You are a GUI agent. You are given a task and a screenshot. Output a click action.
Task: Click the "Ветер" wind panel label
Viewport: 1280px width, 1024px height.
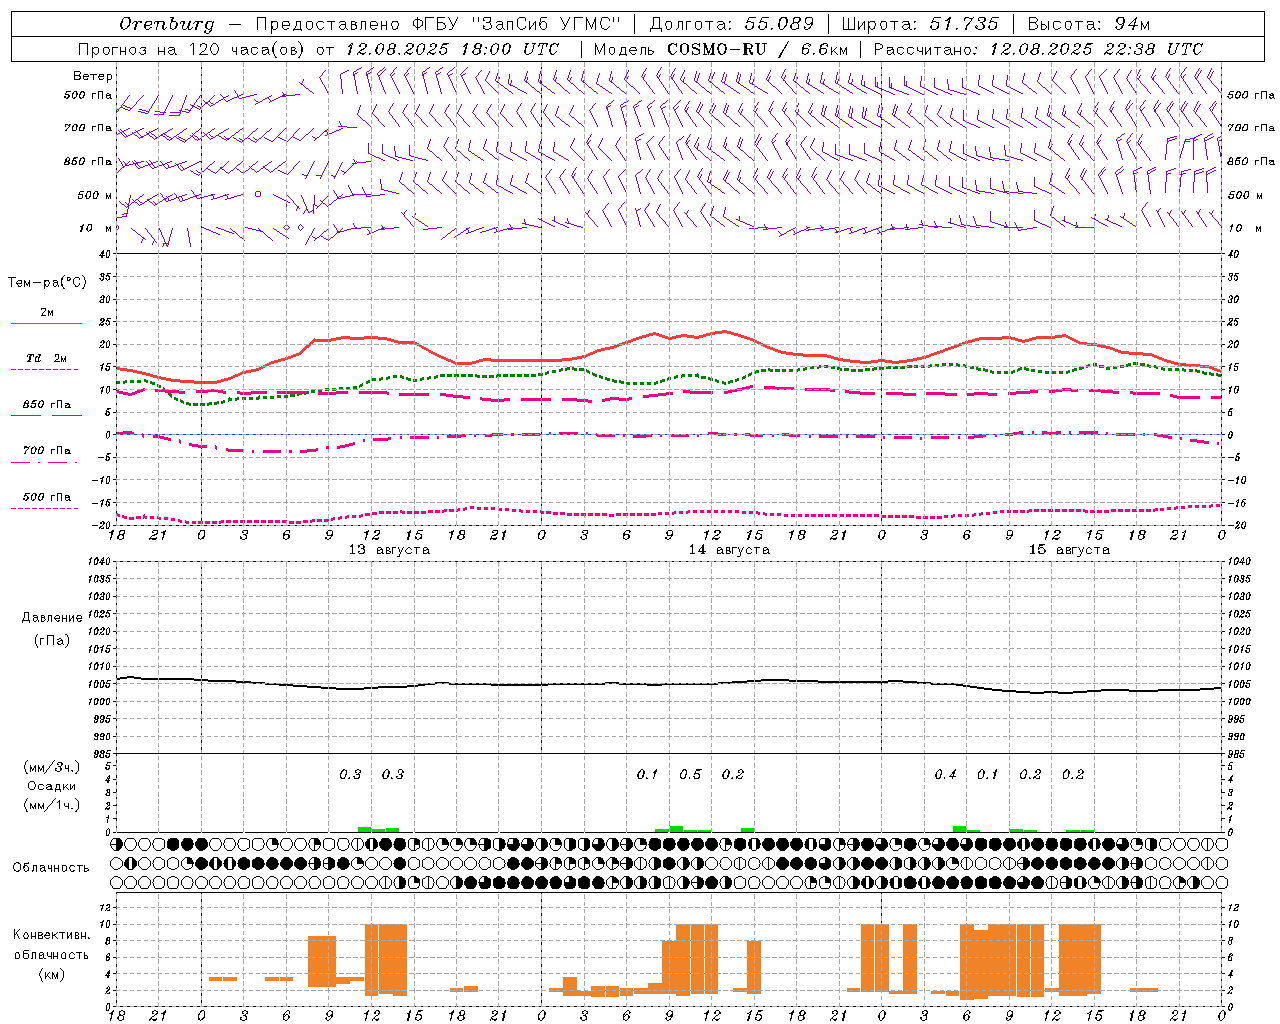coord(93,76)
